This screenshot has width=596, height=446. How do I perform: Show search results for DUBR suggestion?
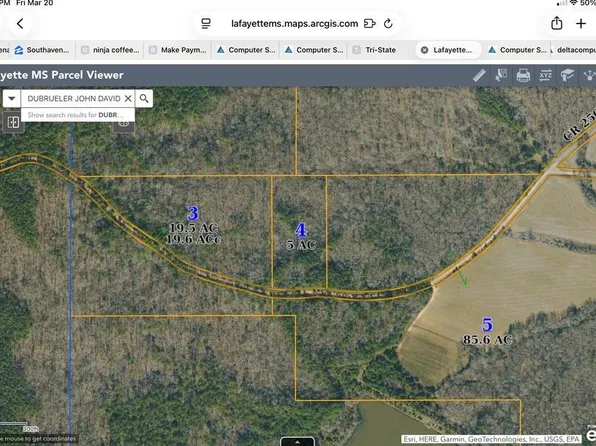tap(78, 115)
